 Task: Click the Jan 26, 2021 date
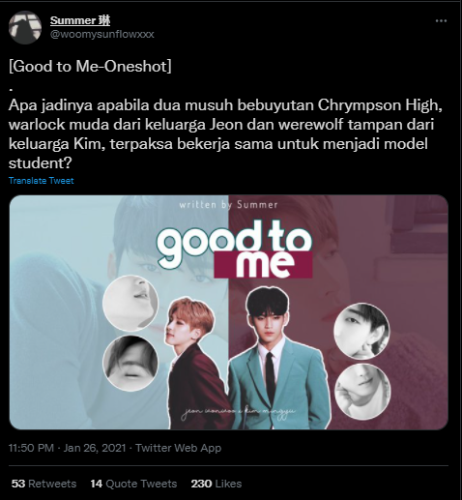coord(94,448)
